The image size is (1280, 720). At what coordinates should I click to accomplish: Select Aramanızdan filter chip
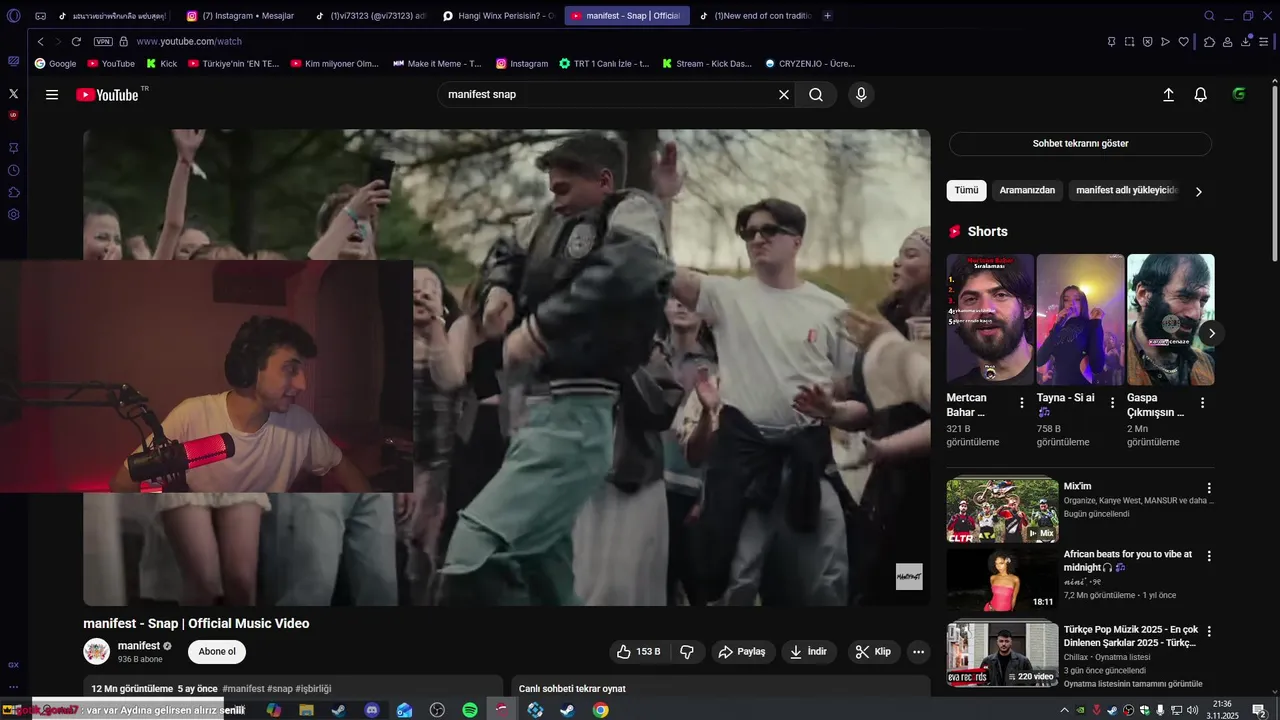tap(1027, 190)
